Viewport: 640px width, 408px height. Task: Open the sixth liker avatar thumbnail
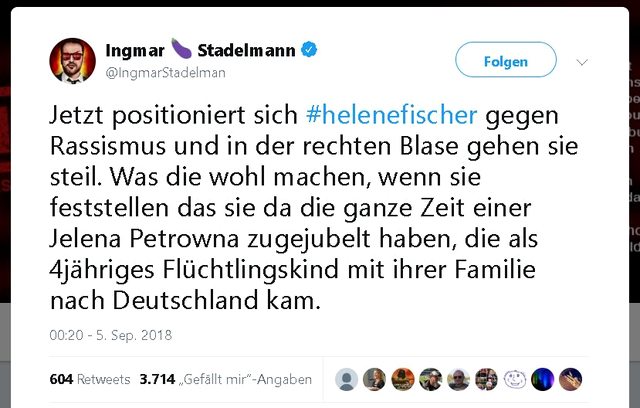tap(487, 379)
